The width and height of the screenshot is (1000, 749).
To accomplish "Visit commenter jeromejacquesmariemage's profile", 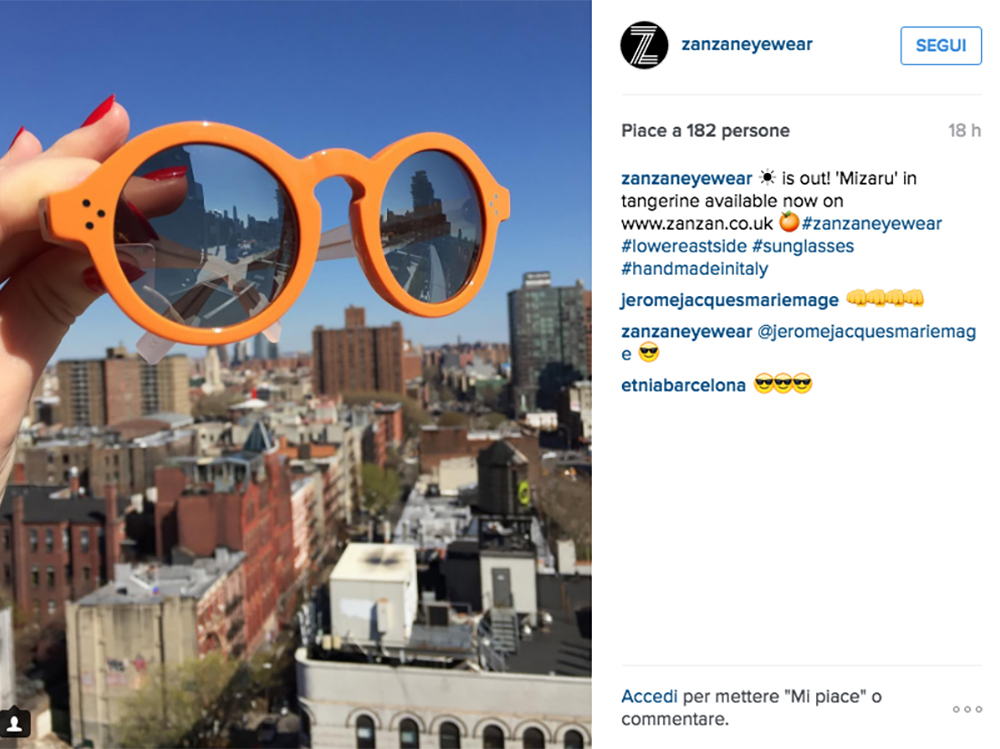I will (730, 300).
